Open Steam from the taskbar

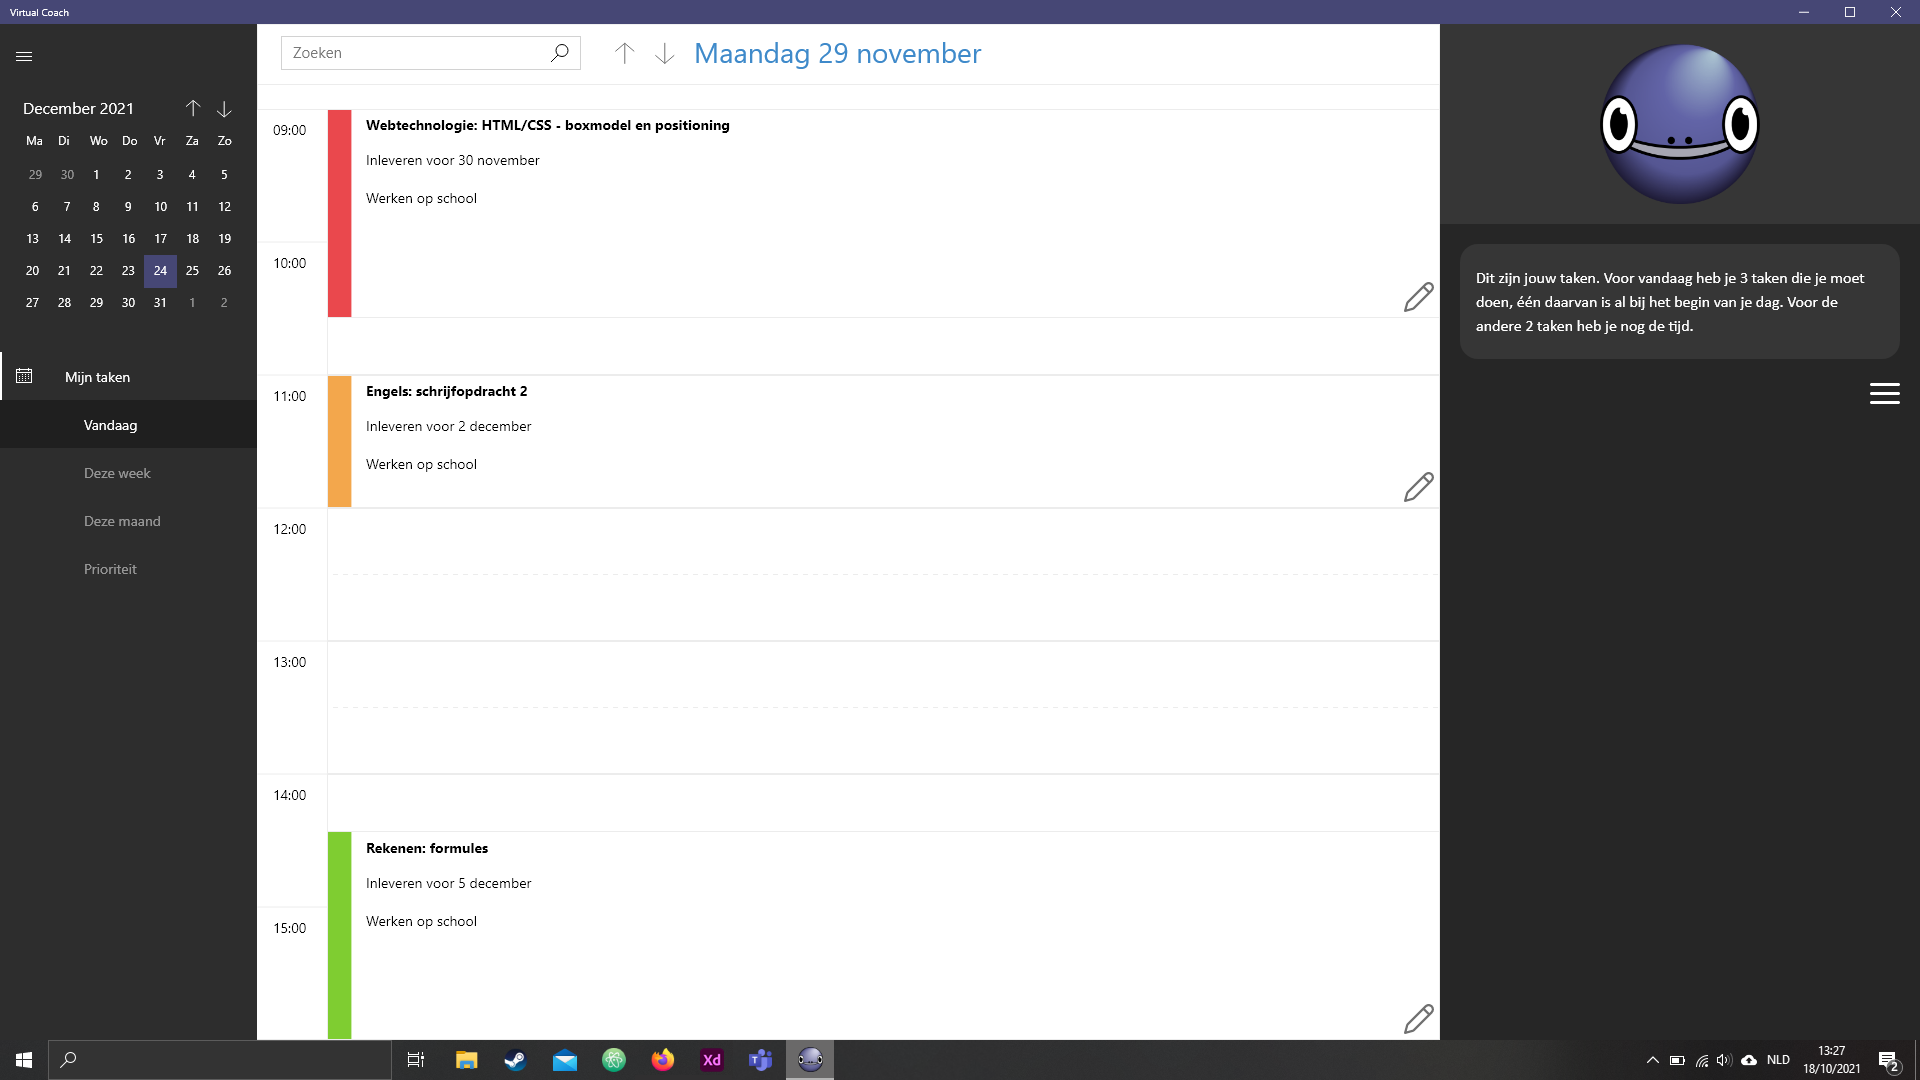(515, 1060)
